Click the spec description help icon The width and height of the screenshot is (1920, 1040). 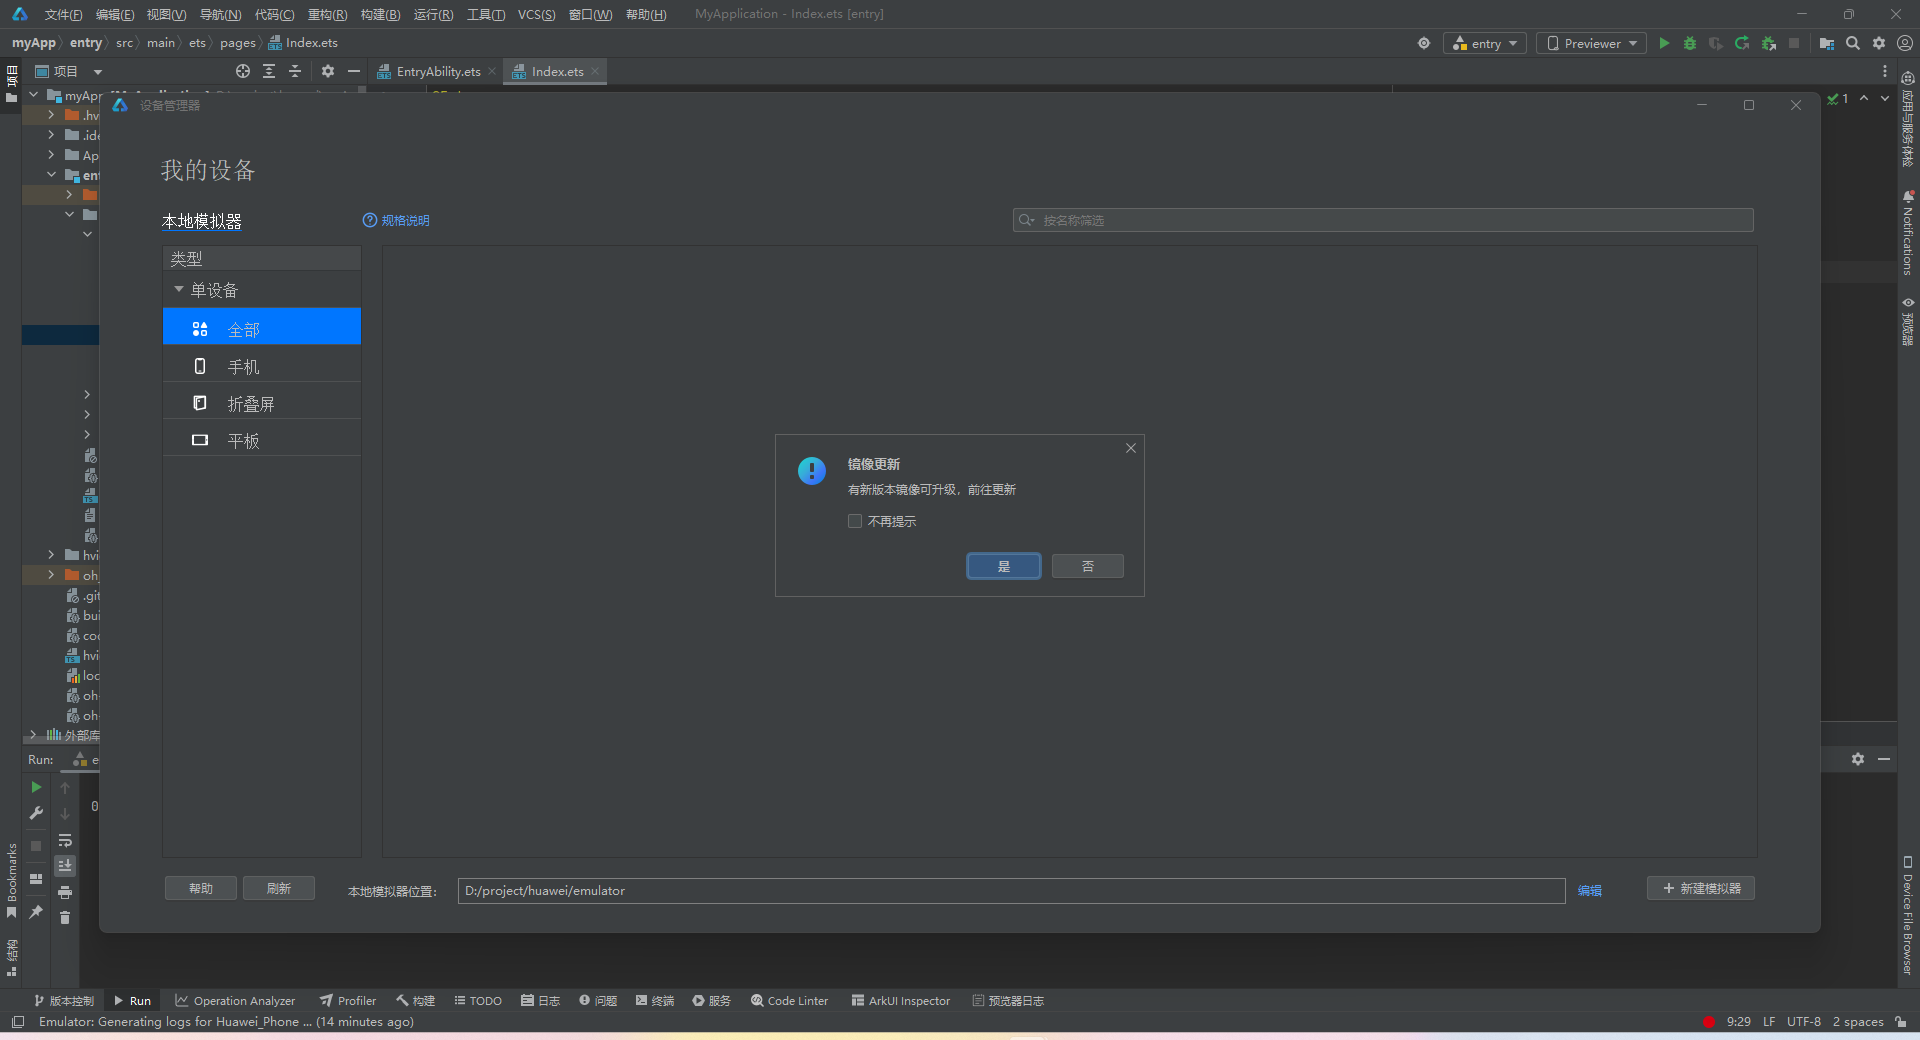tap(370, 220)
